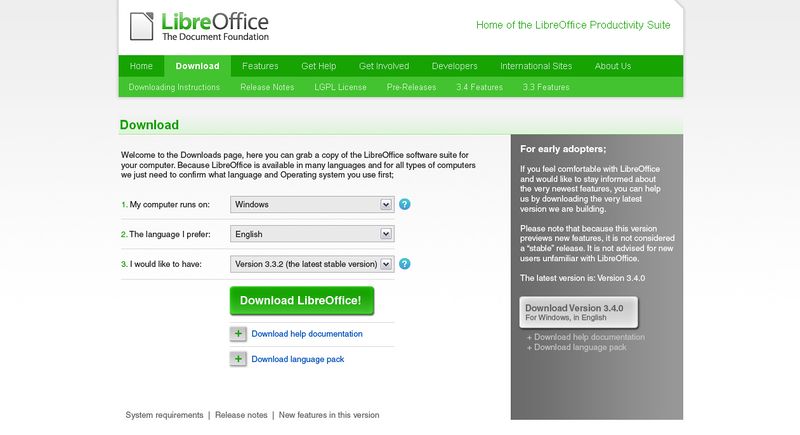Open the 3.4 Features submenu link
Viewport: 800px width, 435px height.
coord(480,87)
